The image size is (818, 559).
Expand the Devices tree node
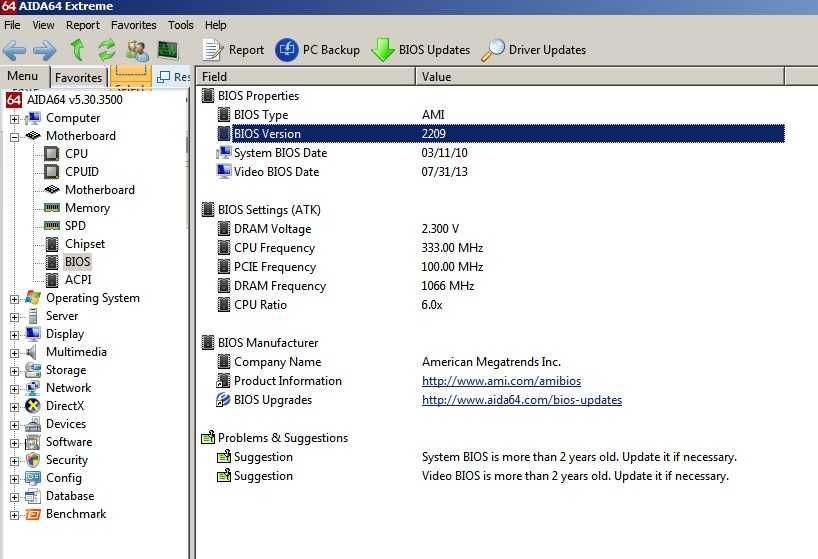pos(15,426)
